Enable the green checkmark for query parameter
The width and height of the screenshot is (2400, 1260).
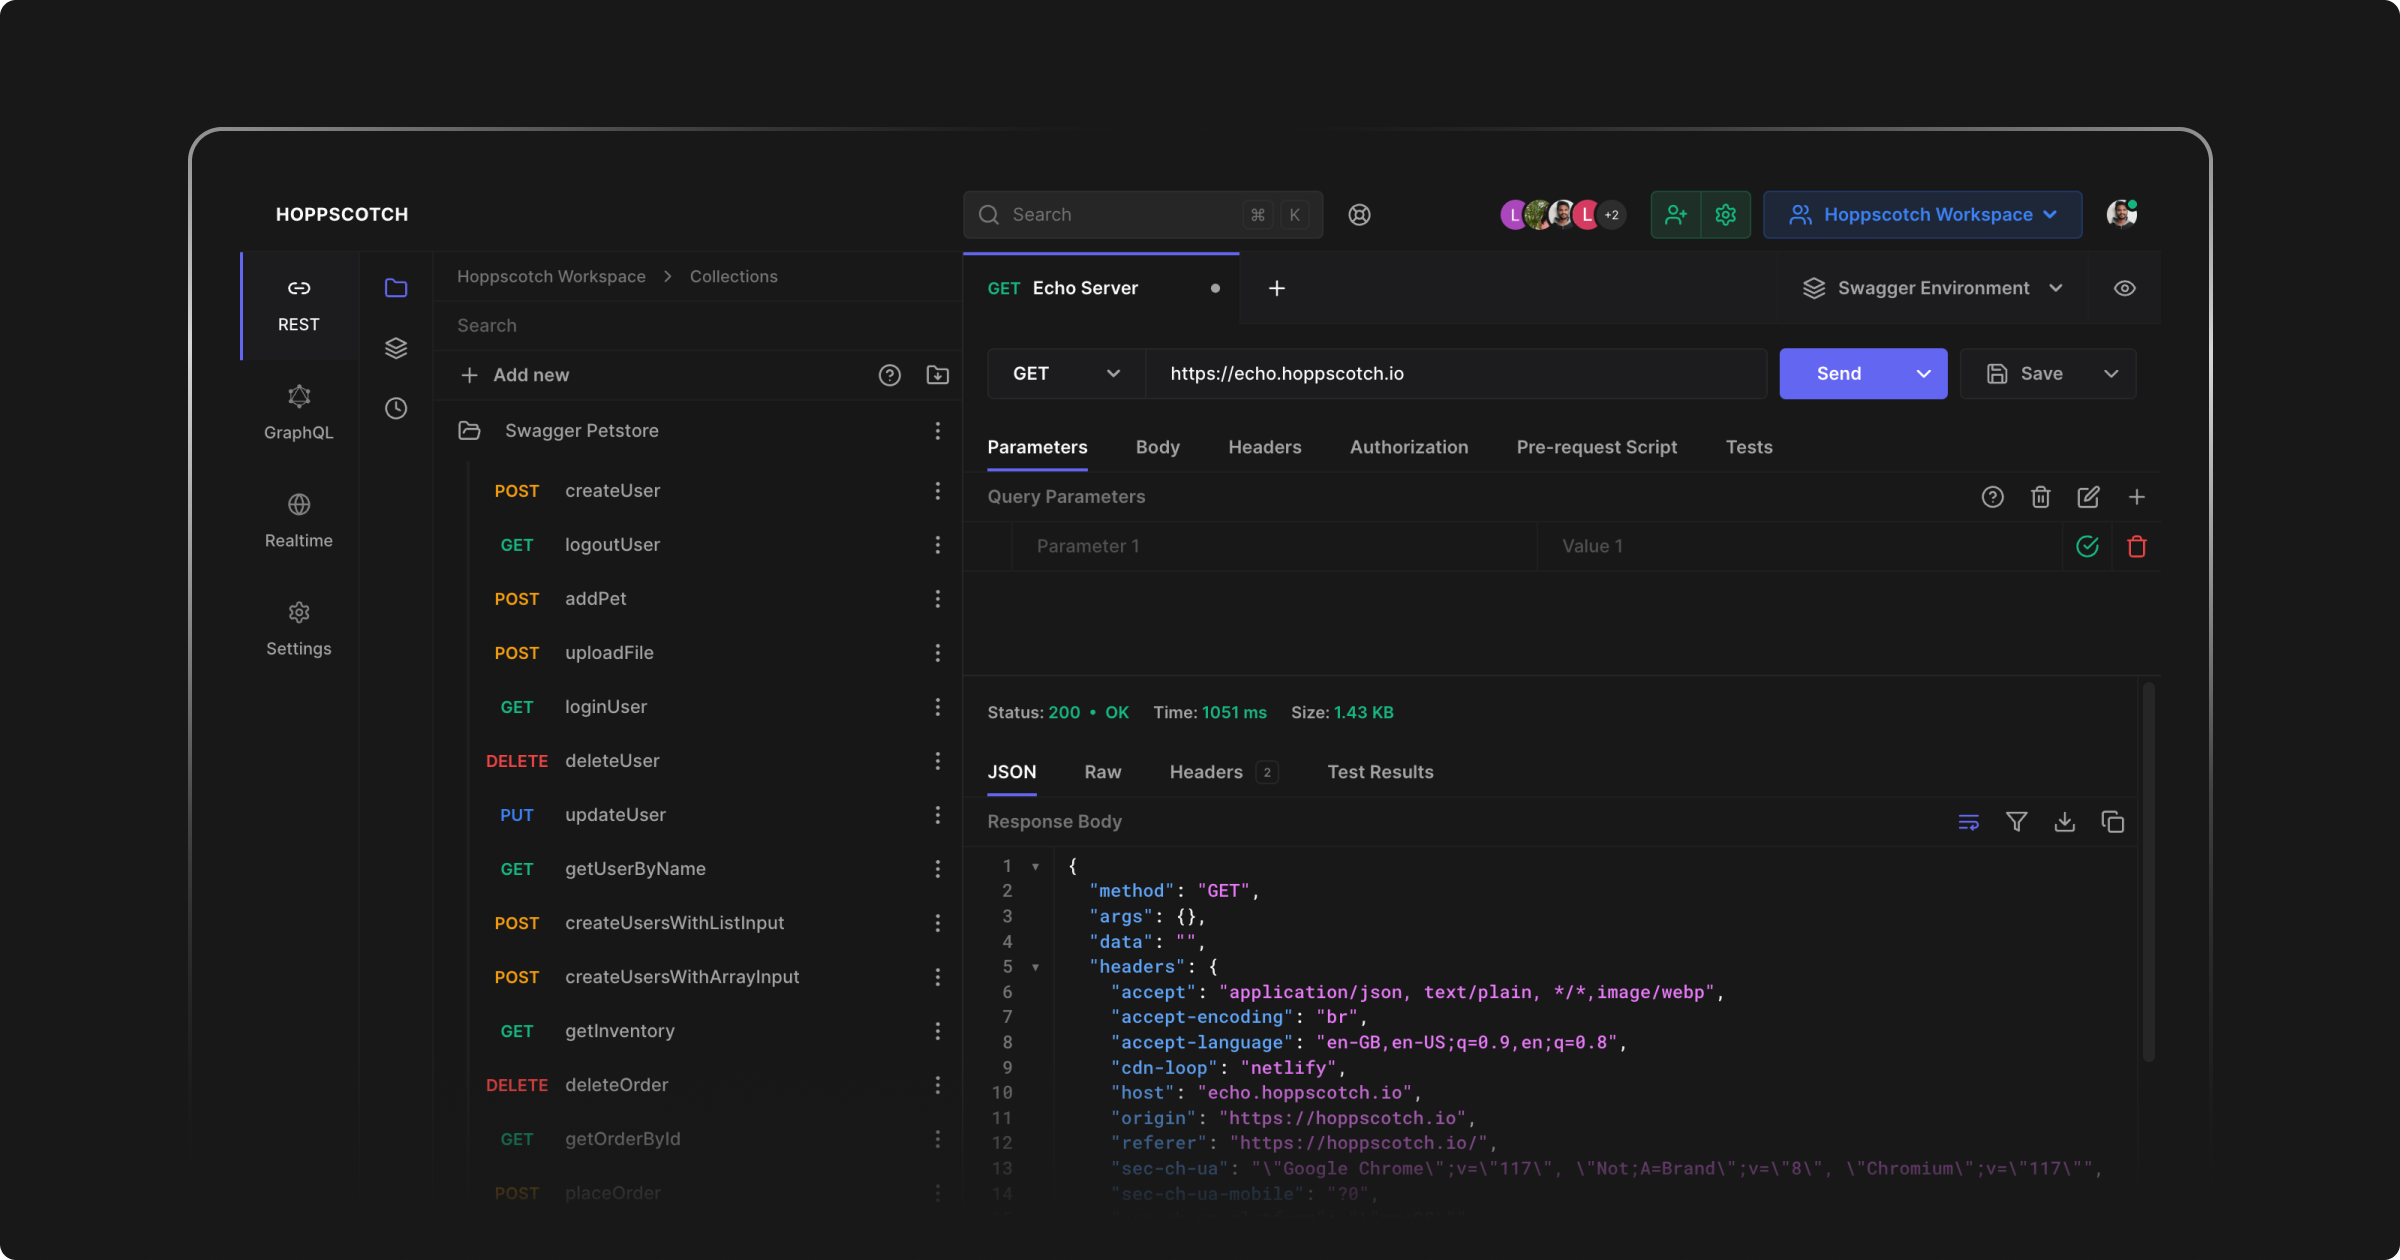2087,546
